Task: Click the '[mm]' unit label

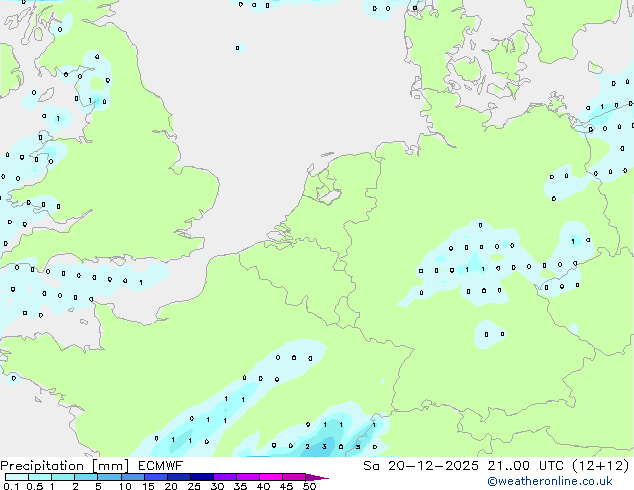Action: click(110, 466)
